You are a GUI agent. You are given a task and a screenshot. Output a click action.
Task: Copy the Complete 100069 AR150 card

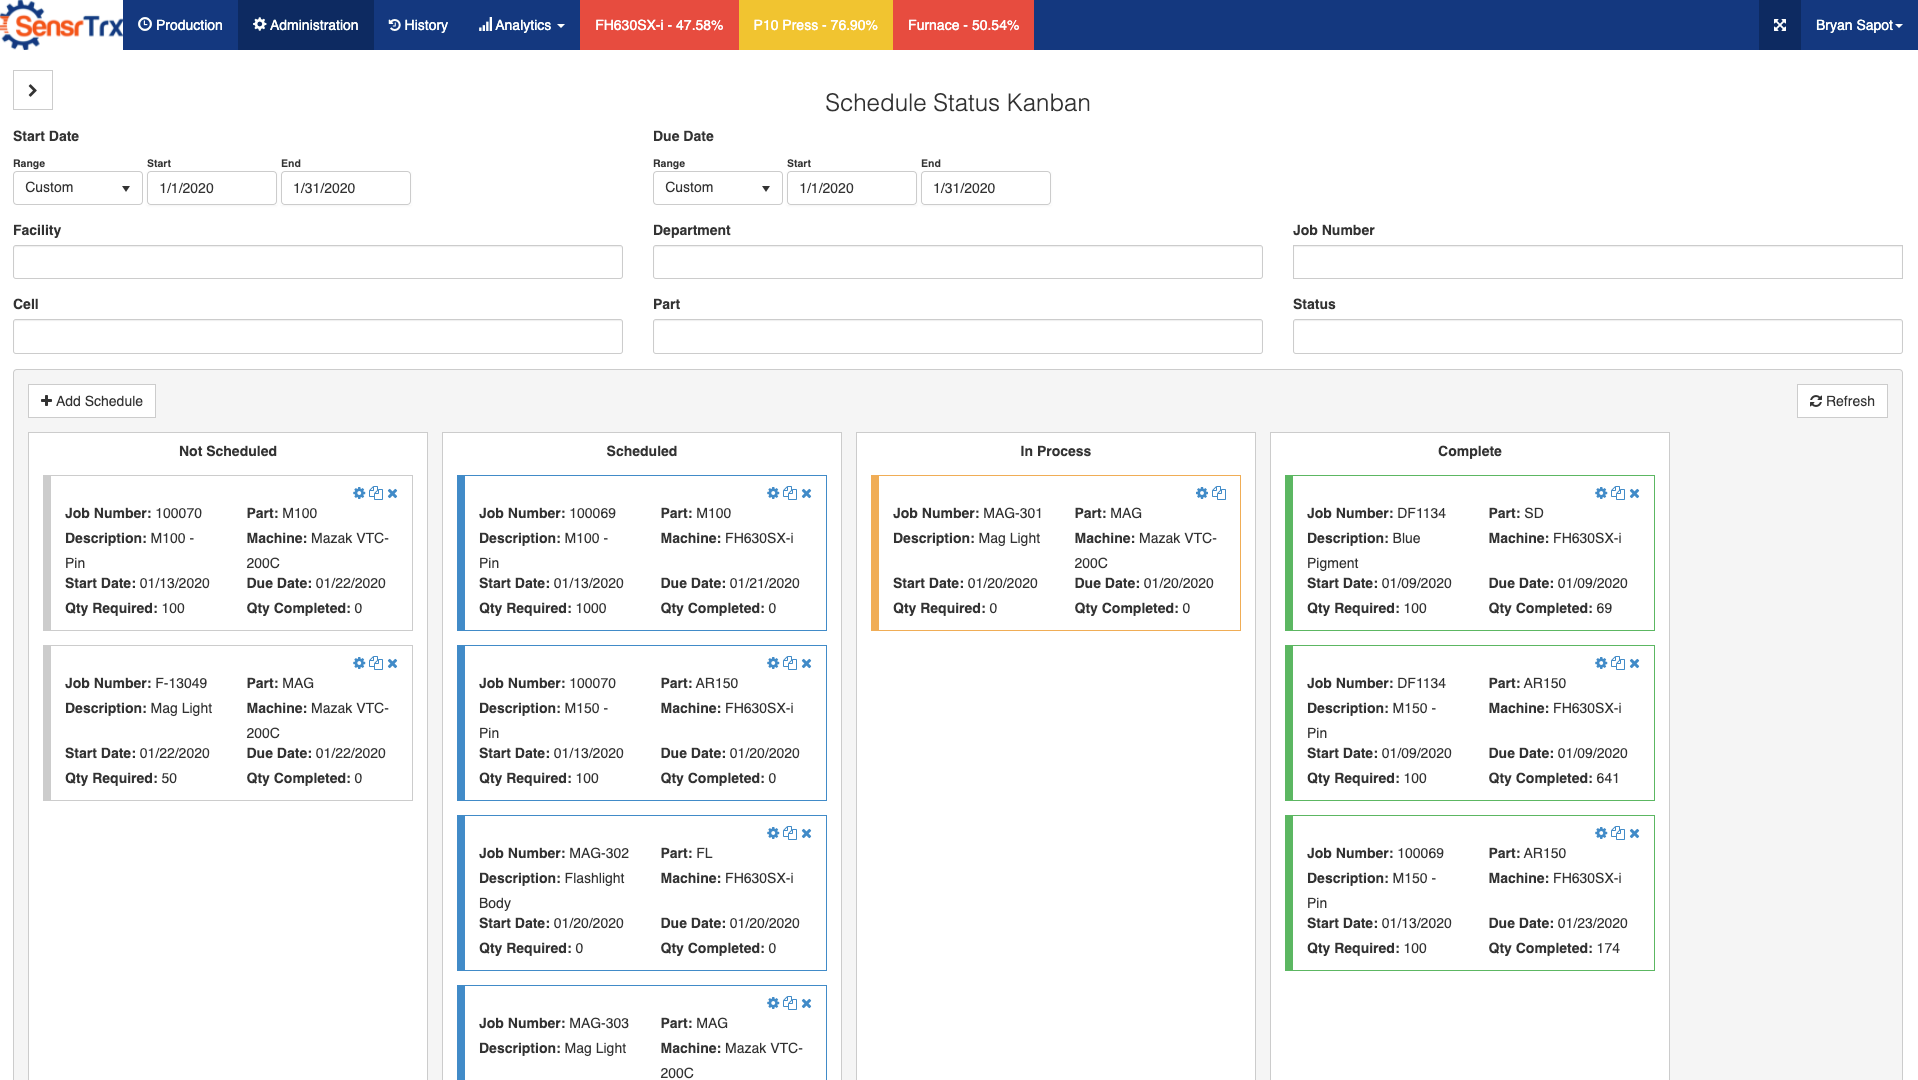pos(1618,833)
